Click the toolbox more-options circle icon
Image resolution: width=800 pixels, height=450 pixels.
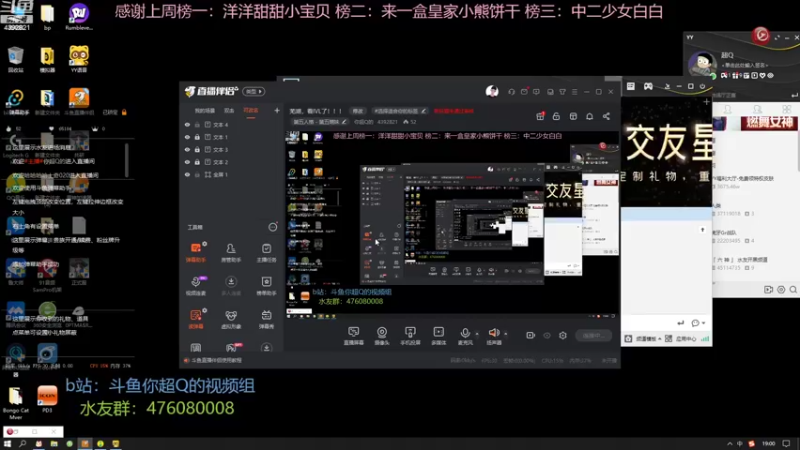click(272, 227)
